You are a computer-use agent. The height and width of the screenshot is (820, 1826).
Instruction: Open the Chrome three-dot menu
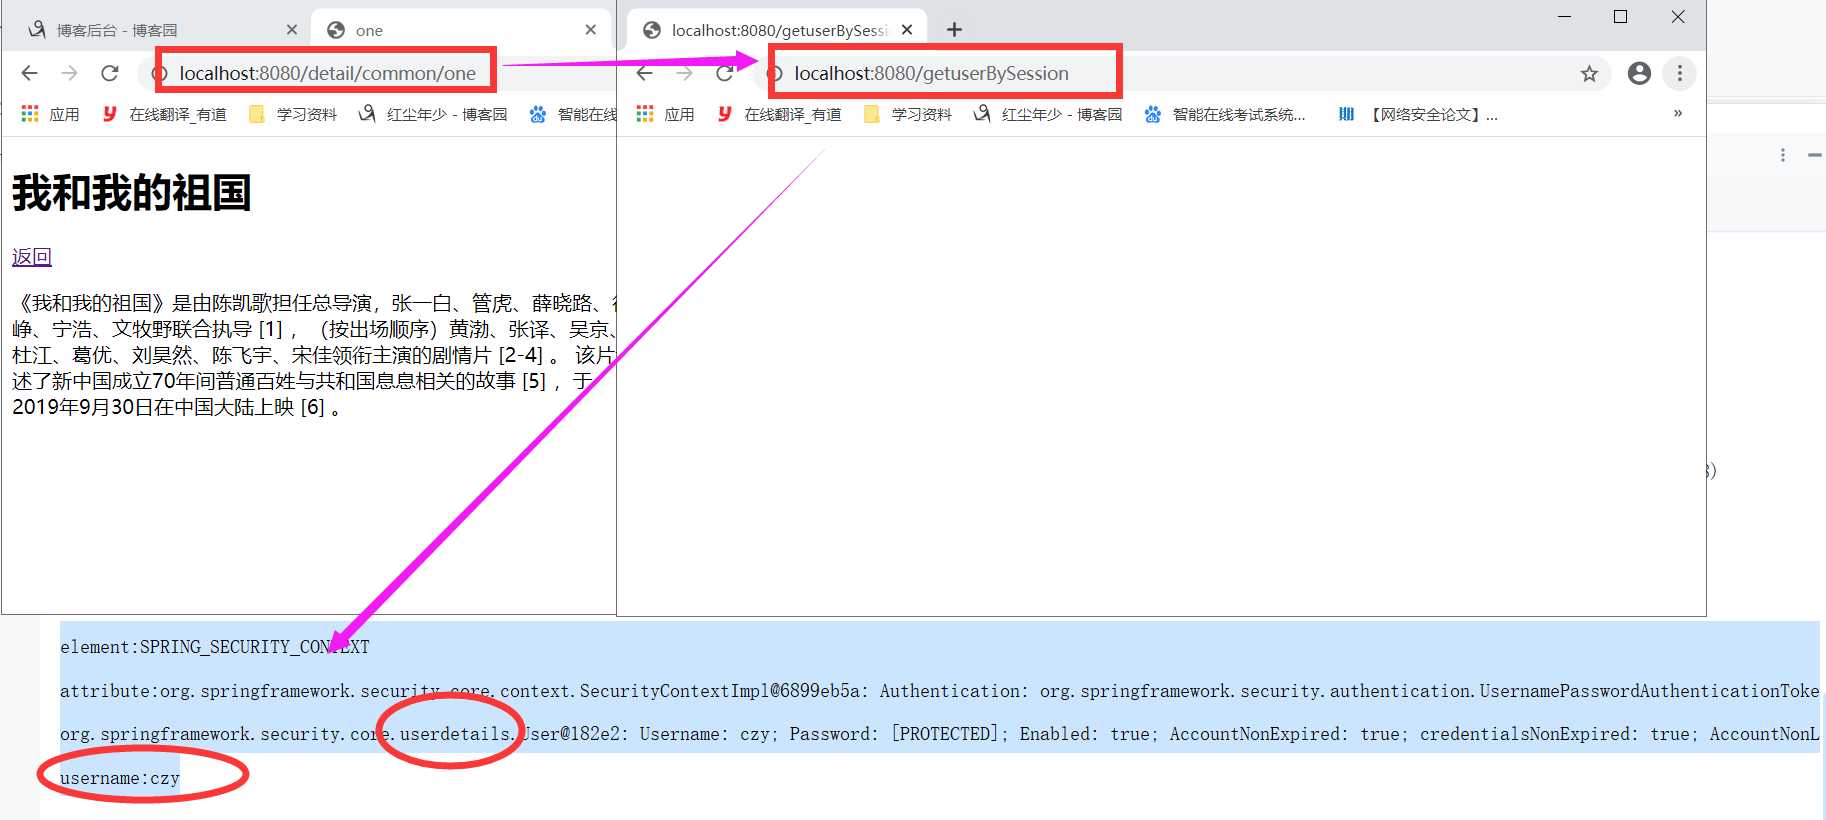click(1680, 73)
